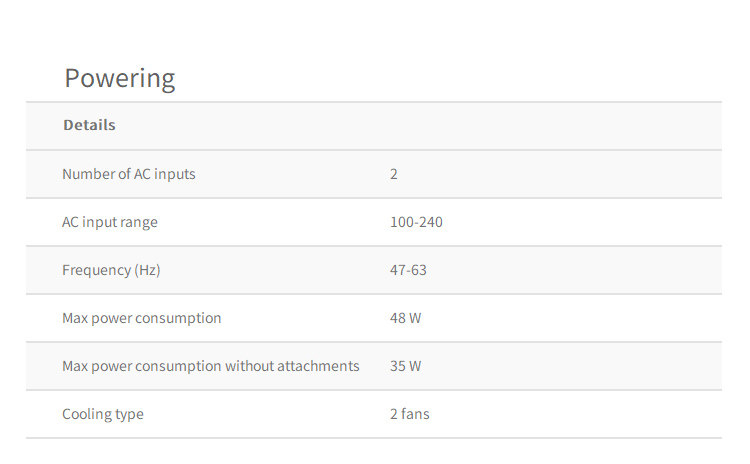Click the word "type" in the last row
Image resolution: width=750 pixels, height=464 pixels.
[131, 414]
